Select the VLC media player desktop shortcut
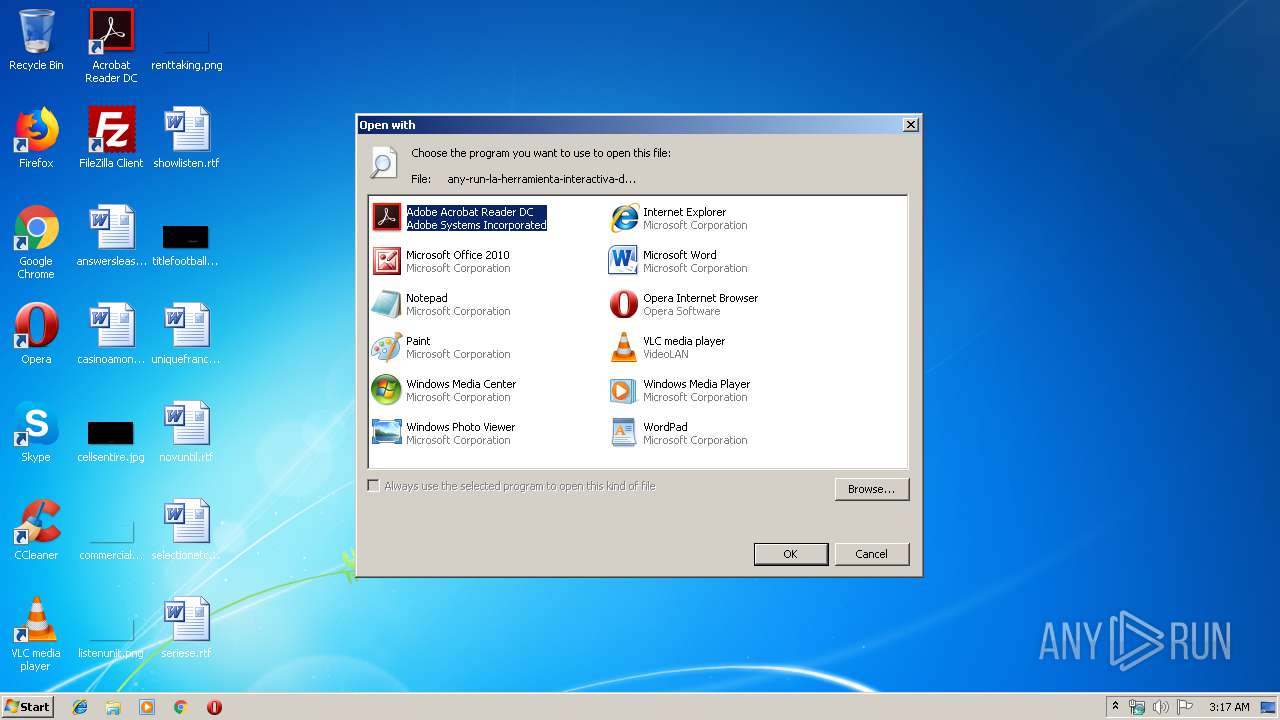 [36, 634]
